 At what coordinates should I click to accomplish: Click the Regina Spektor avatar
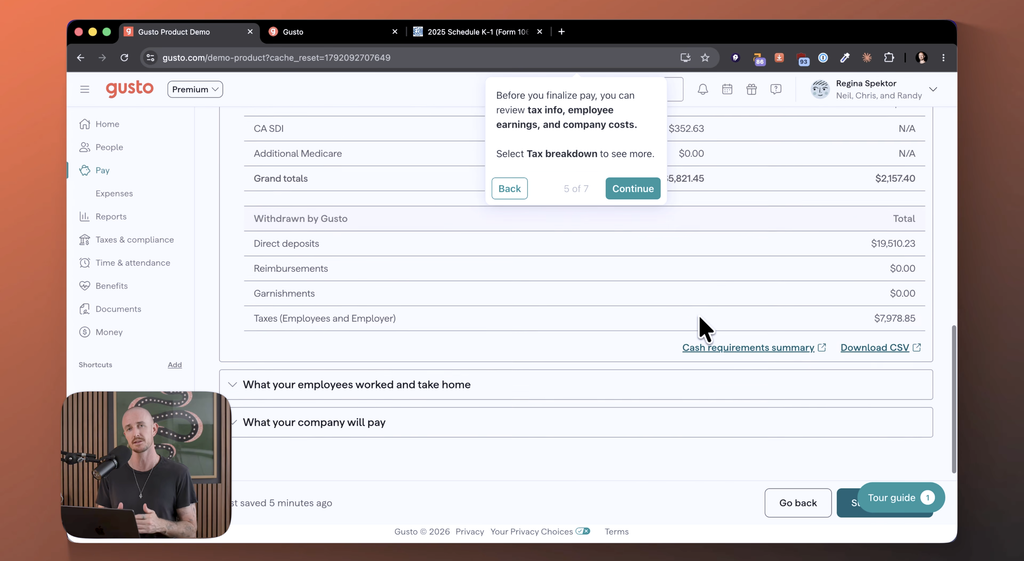[820, 89]
